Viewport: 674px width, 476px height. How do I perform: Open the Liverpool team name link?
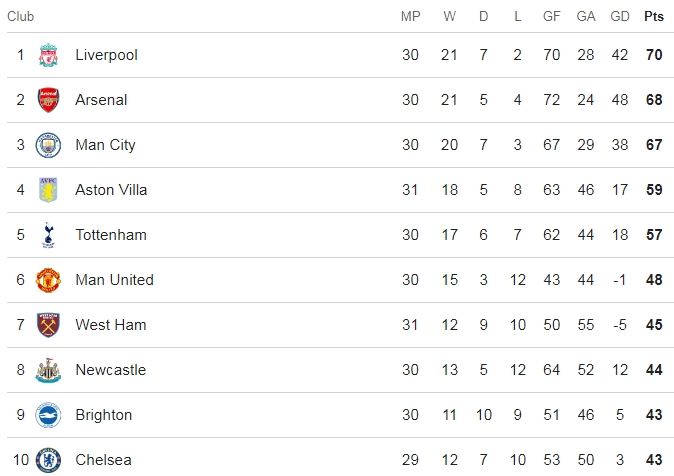coord(107,55)
